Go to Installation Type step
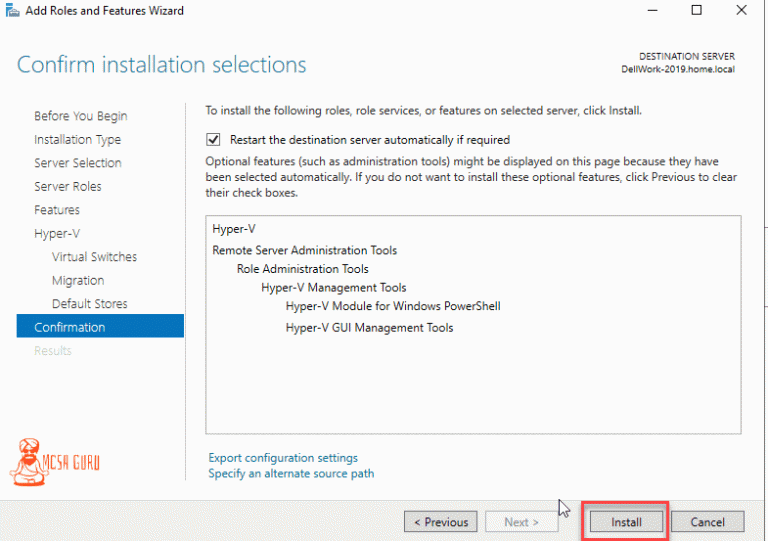 pos(77,140)
